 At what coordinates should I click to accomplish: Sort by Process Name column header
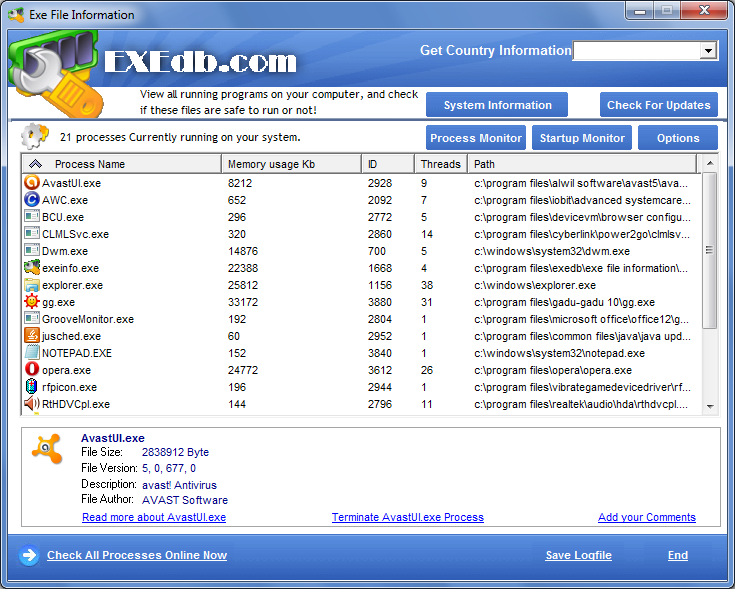[x=121, y=164]
